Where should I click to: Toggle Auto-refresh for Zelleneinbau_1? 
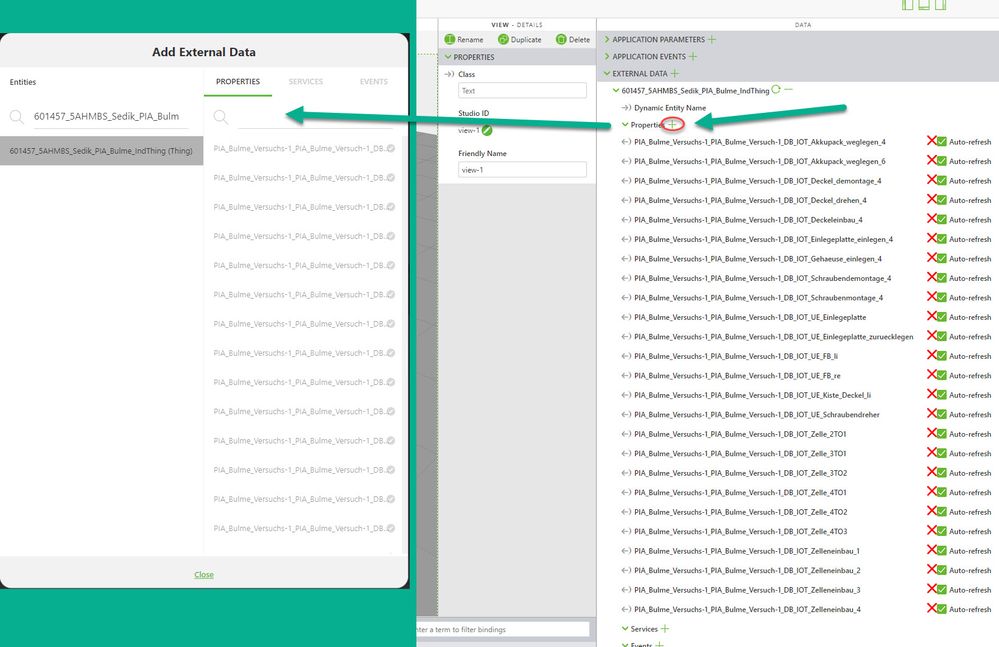coord(942,551)
